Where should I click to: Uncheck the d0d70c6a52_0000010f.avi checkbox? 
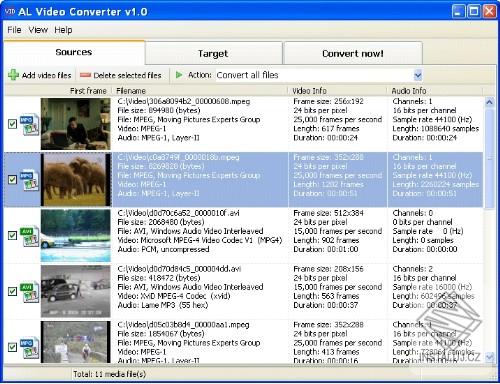click(12, 236)
